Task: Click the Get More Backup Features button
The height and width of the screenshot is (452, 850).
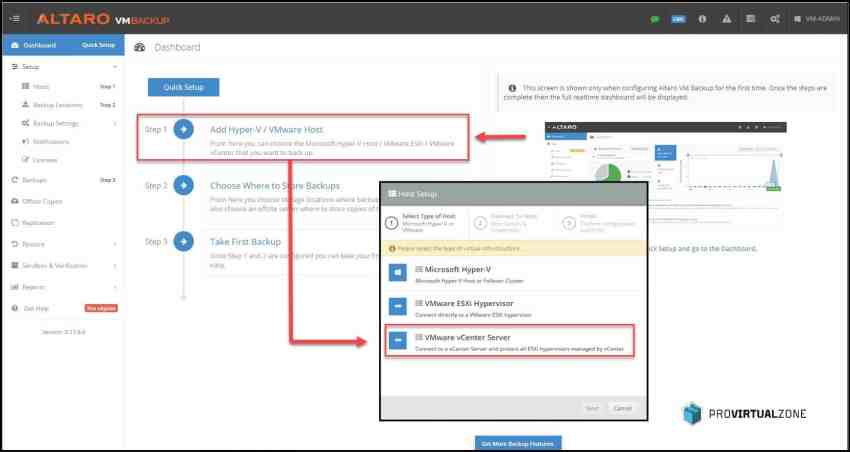Action: click(x=518, y=443)
